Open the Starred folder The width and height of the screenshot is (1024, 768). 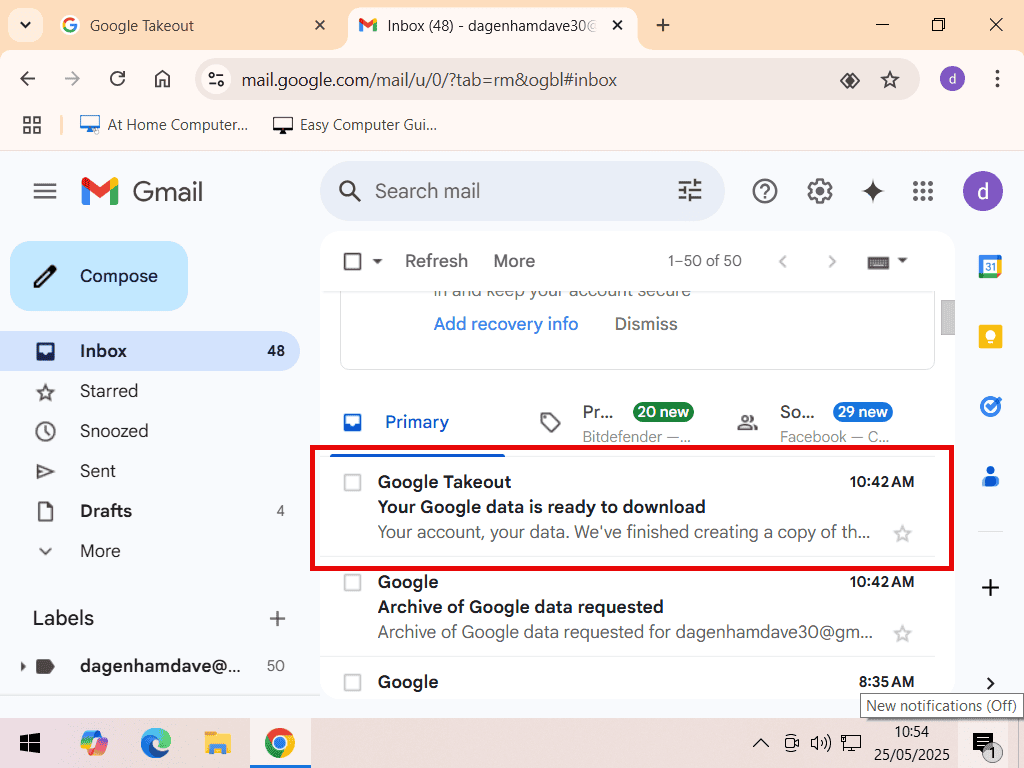point(150,391)
